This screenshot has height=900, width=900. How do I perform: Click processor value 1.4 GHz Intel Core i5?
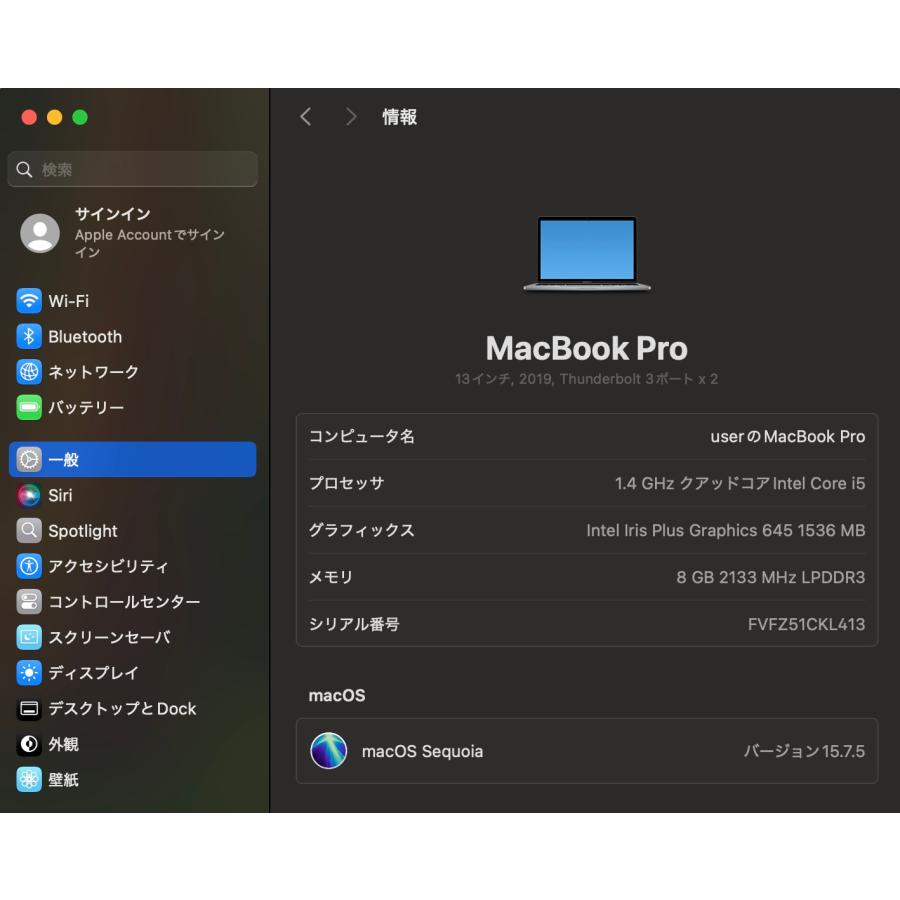pyautogui.click(x=740, y=483)
